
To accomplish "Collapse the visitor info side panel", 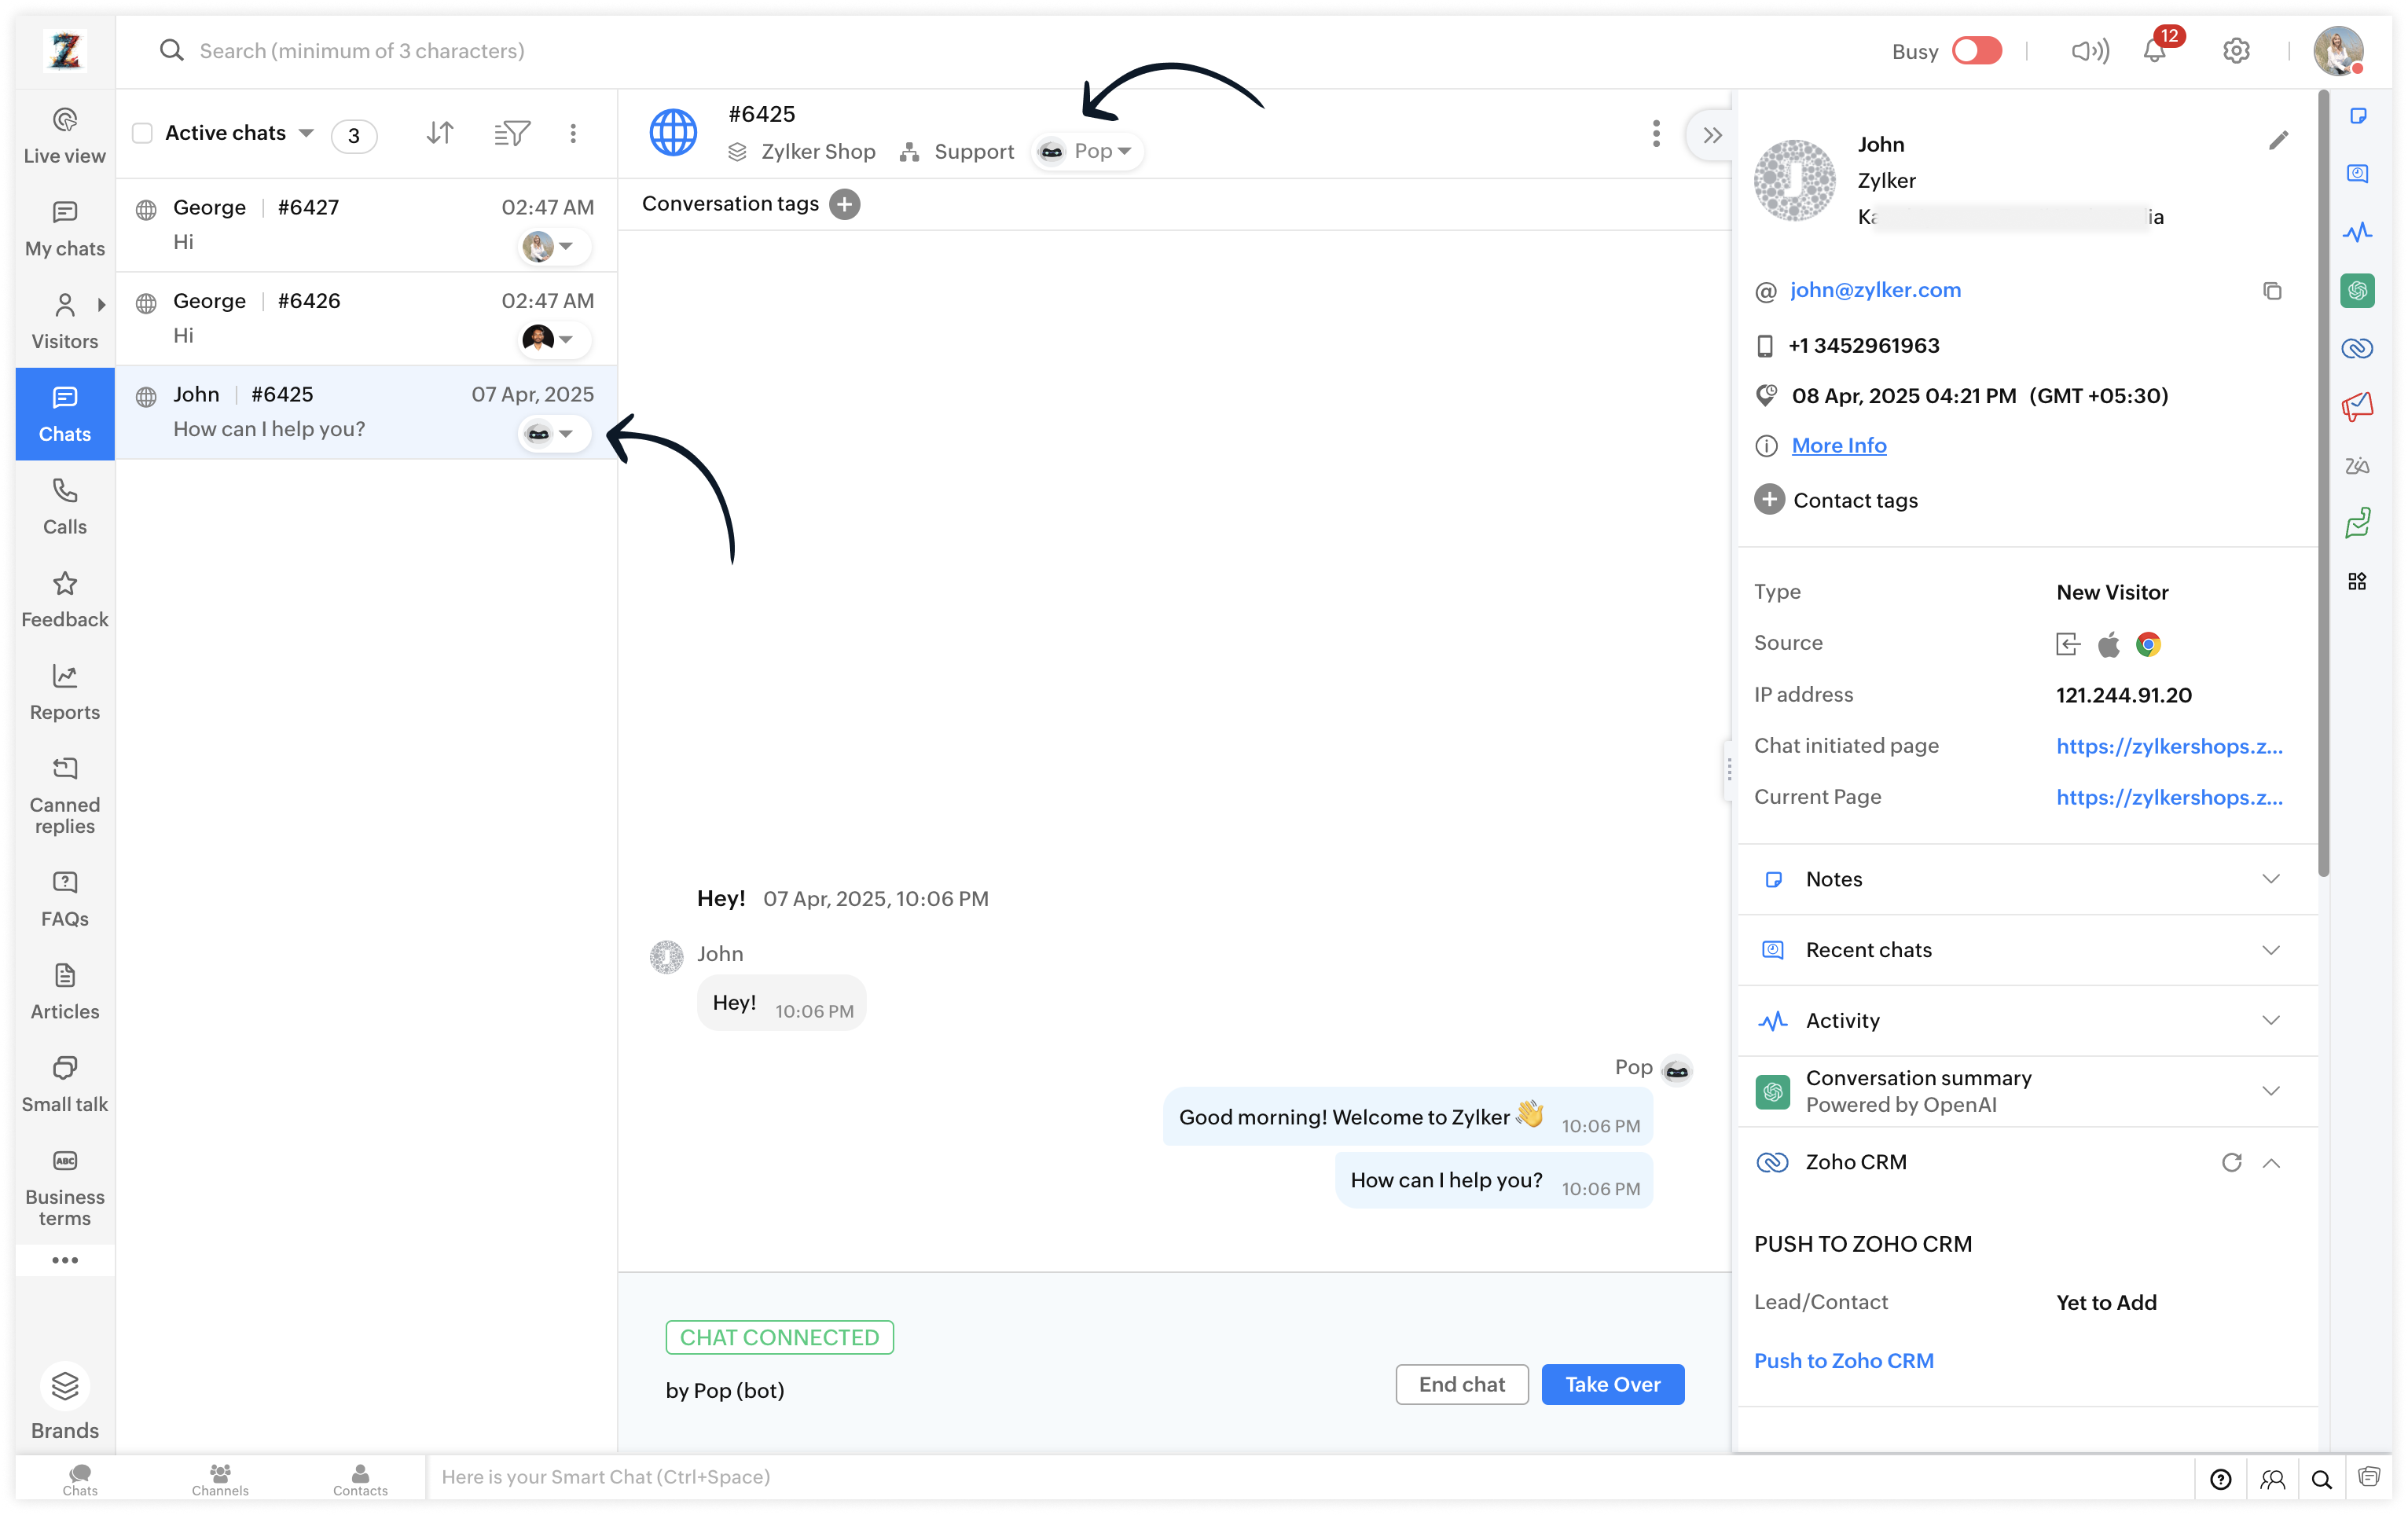I will (1712, 135).
